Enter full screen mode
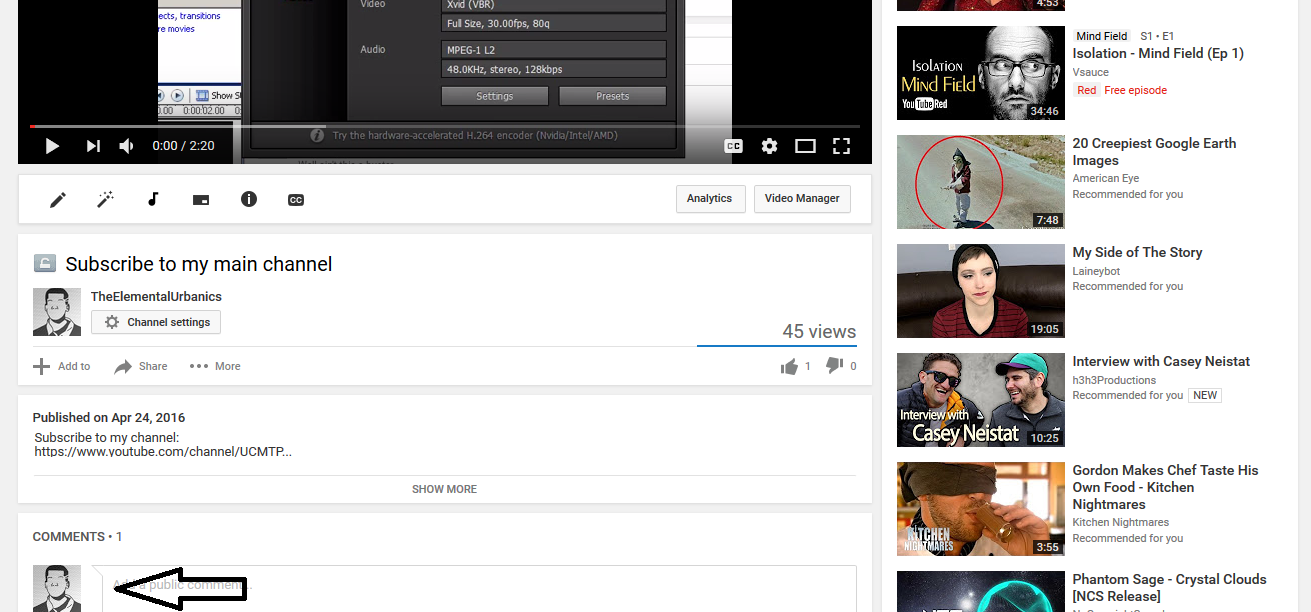The width and height of the screenshot is (1311, 612). pos(841,146)
